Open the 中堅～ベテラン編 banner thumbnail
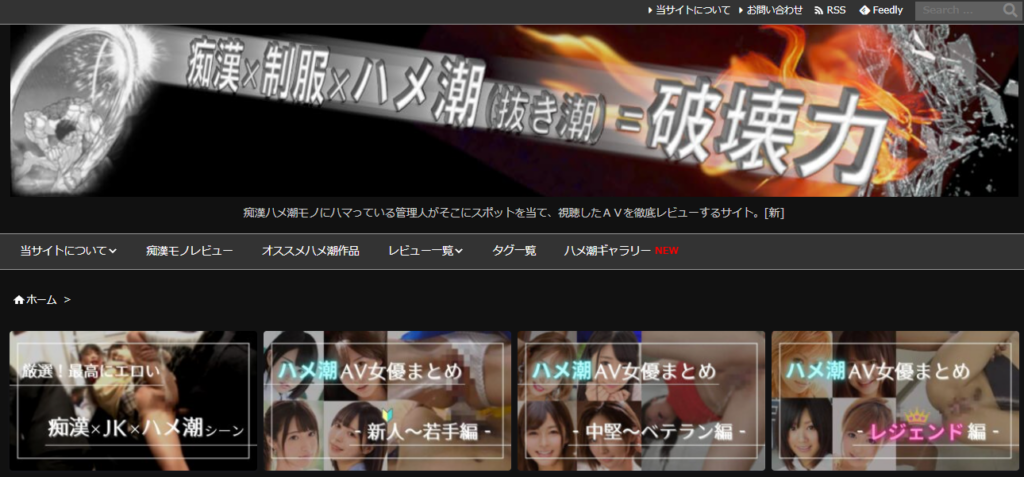Viewport: 1024px width, 477px height. (641, 400)
